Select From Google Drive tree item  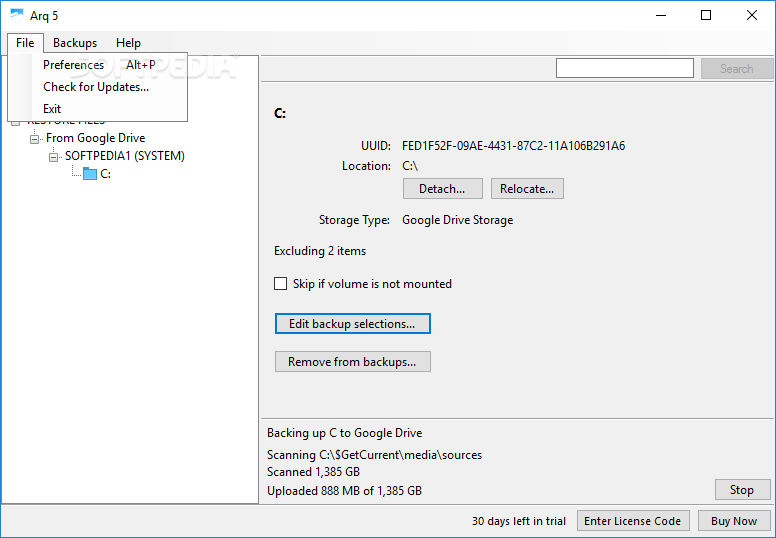(96, 138)
